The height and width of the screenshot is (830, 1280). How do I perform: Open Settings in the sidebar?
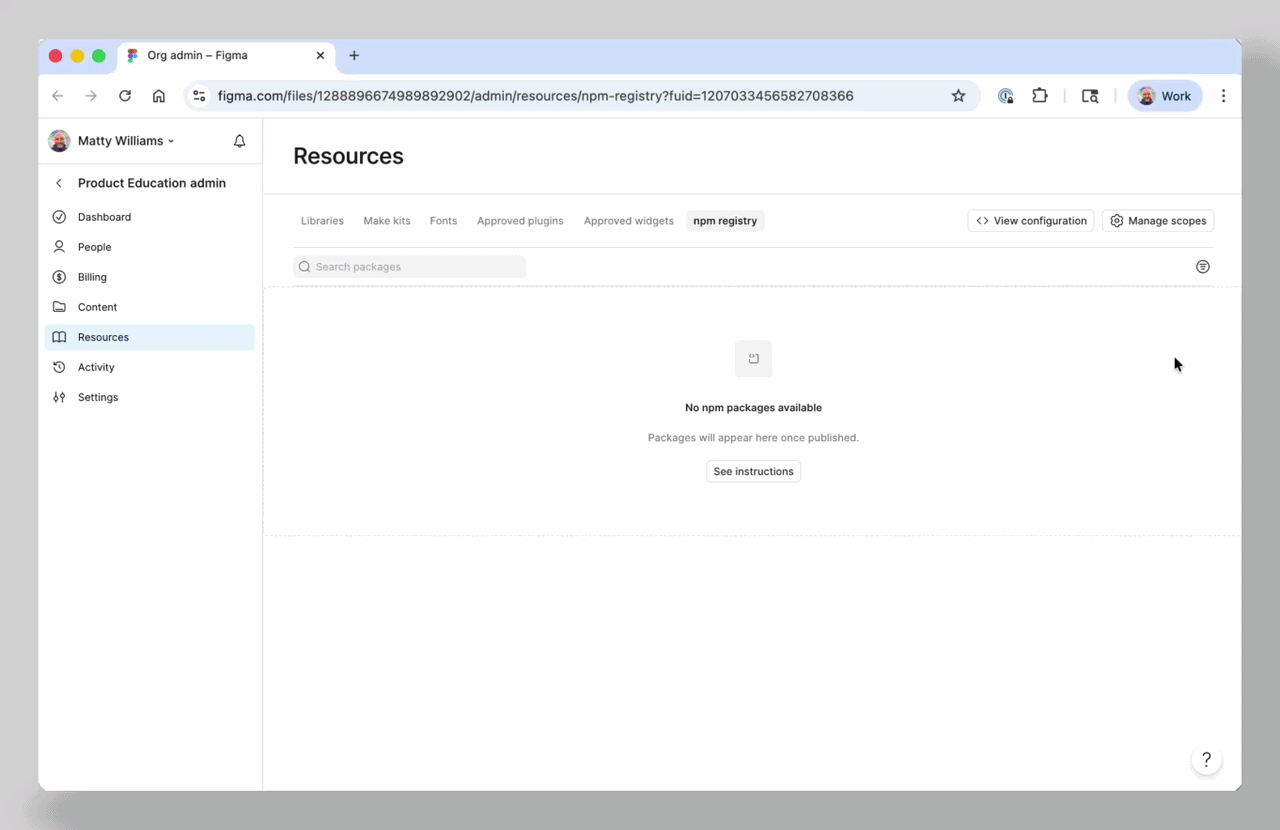click(150, 397)
